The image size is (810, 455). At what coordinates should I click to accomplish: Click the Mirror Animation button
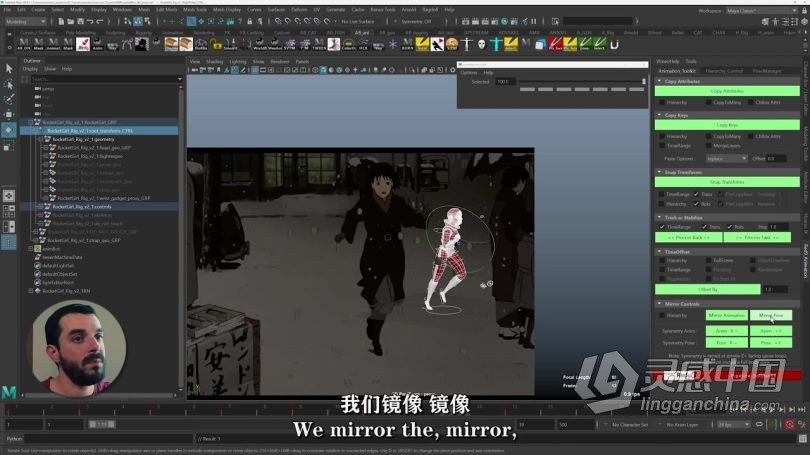(x=726, y=315)
